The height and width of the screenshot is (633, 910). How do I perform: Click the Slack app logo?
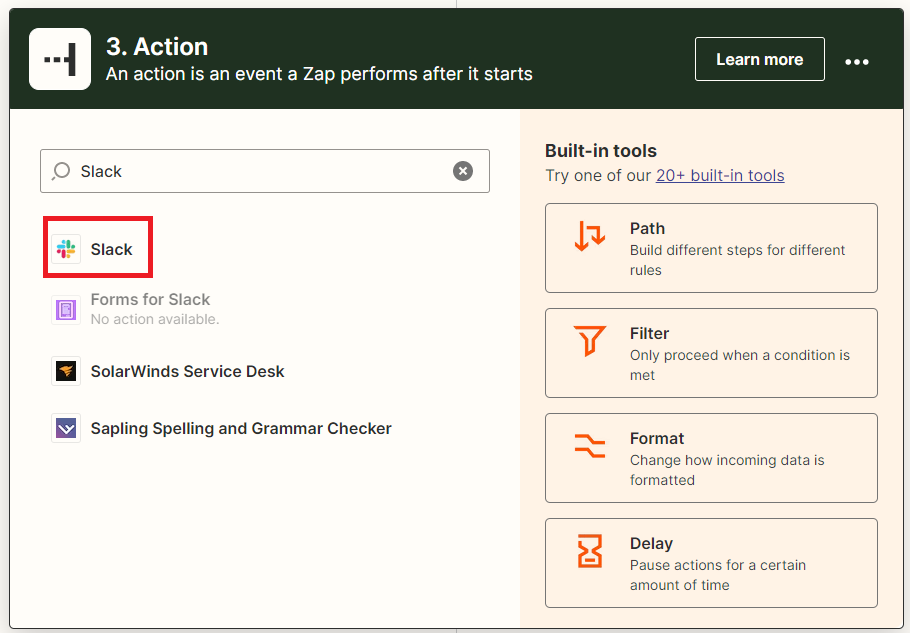tap(66, 249)
